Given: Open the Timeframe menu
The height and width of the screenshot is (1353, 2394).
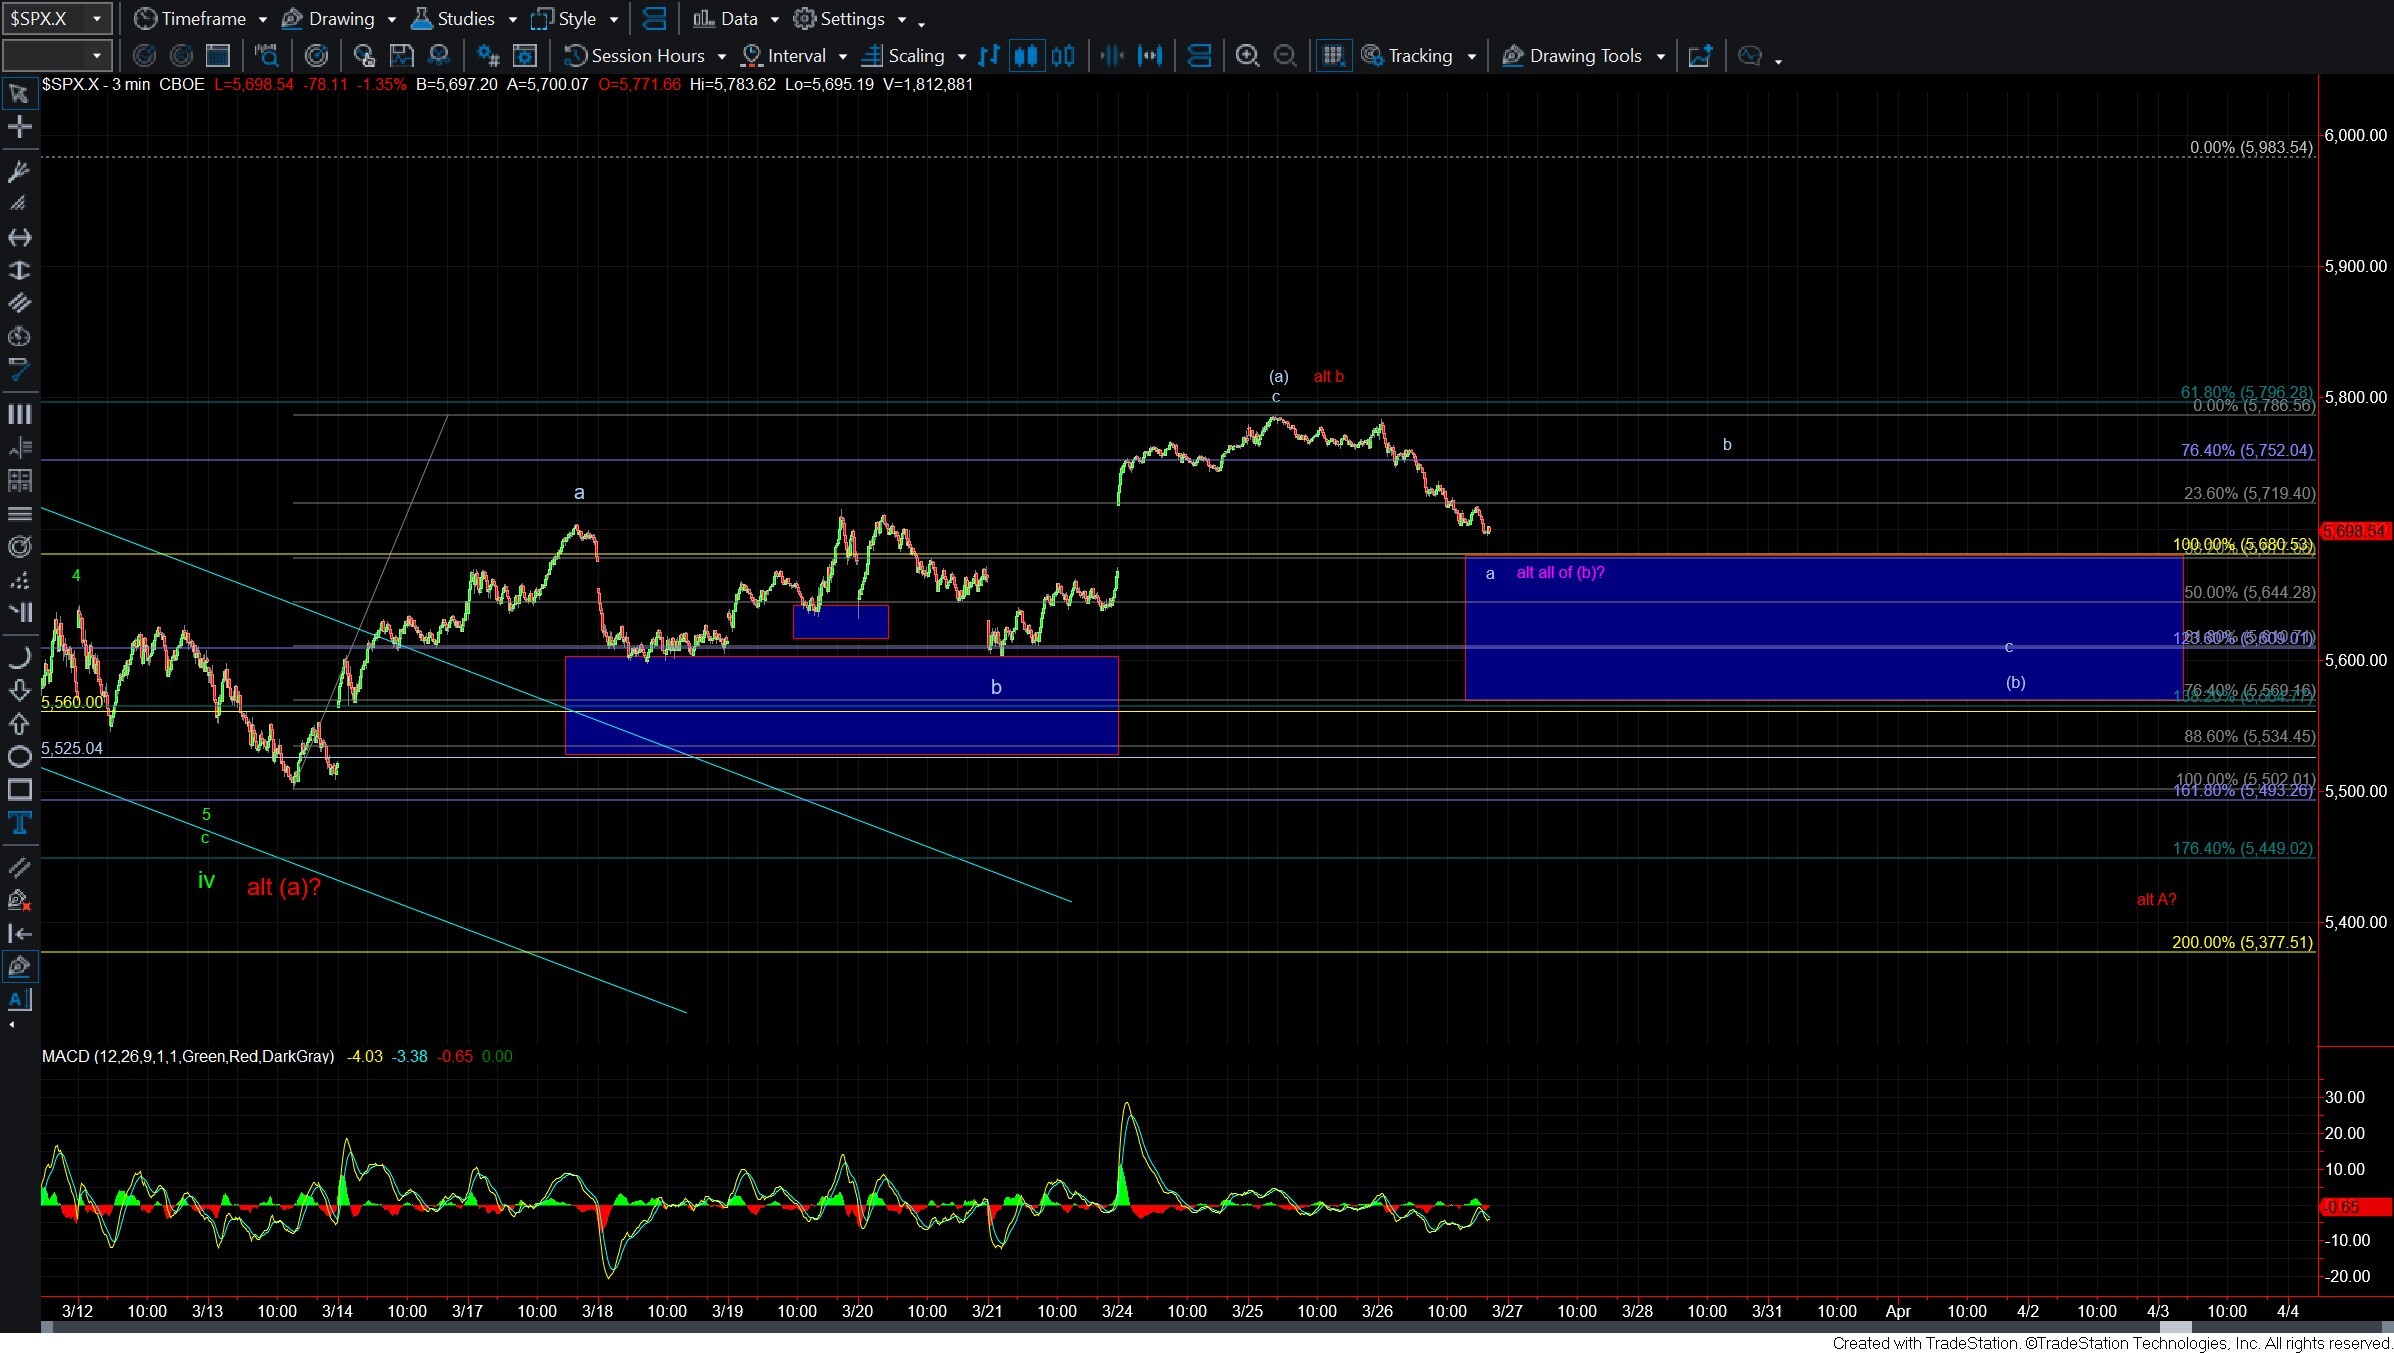Looking at the screenshot, I should point(200,19).
